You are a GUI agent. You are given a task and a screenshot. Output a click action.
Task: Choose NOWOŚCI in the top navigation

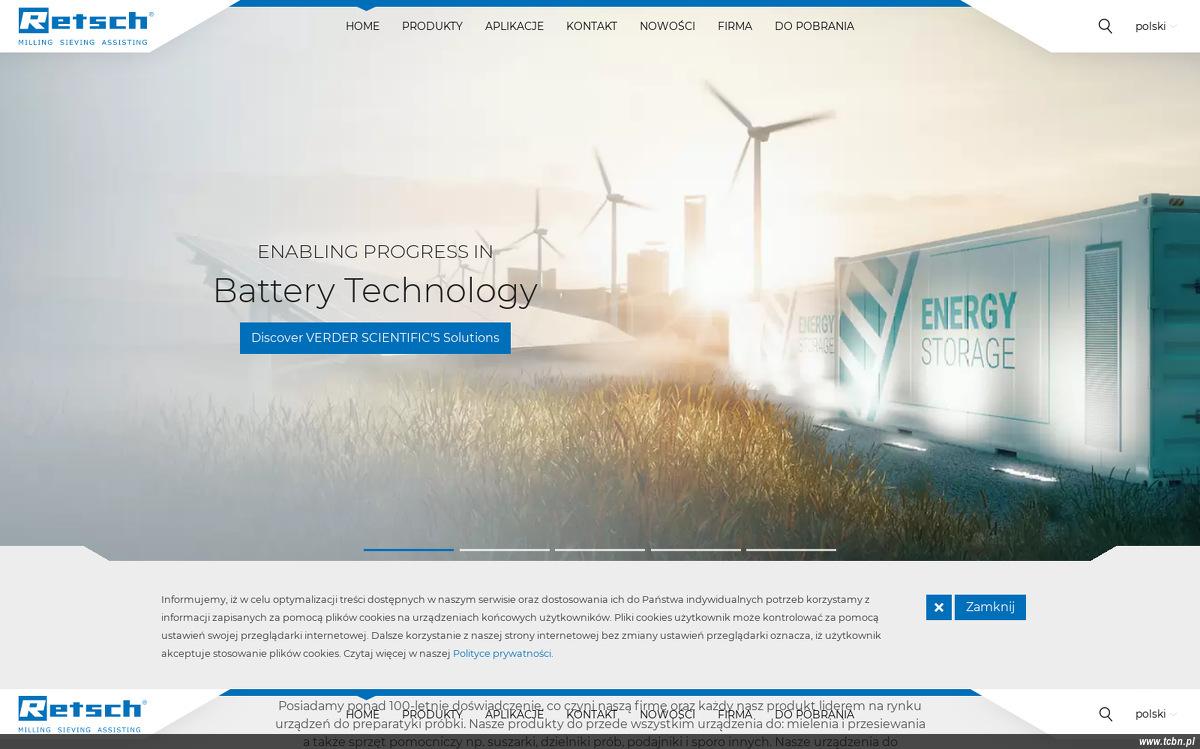(667, 26)
